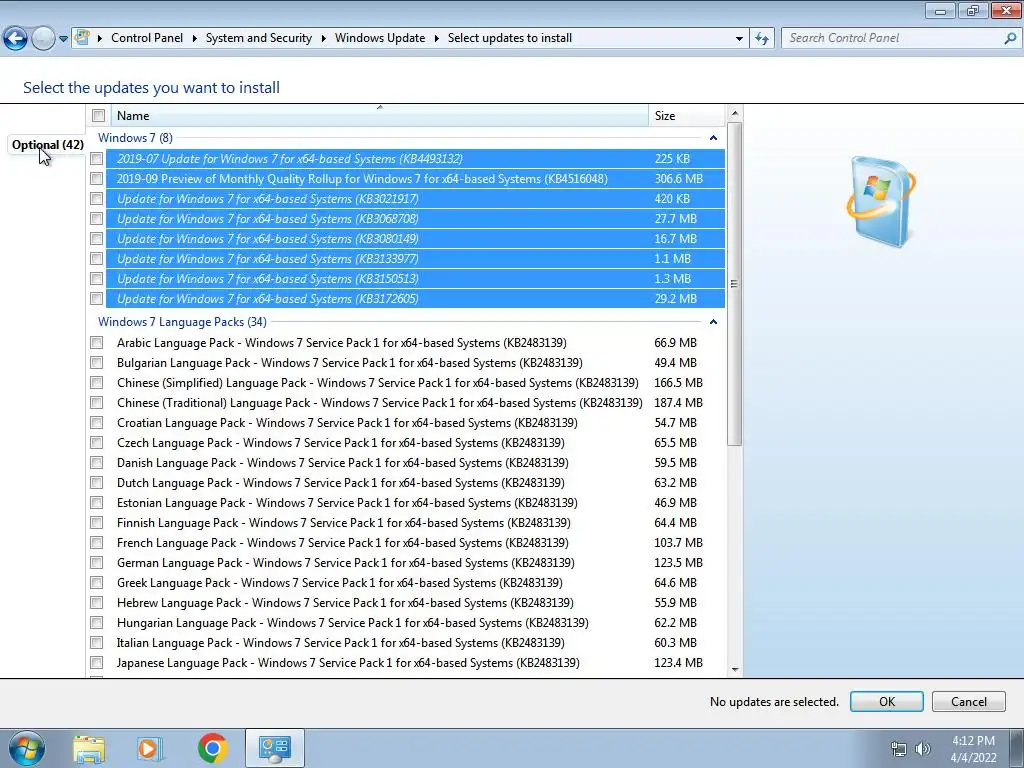Select the Czech Language Pack row
1024x768 pixels.
coord(415,443)
